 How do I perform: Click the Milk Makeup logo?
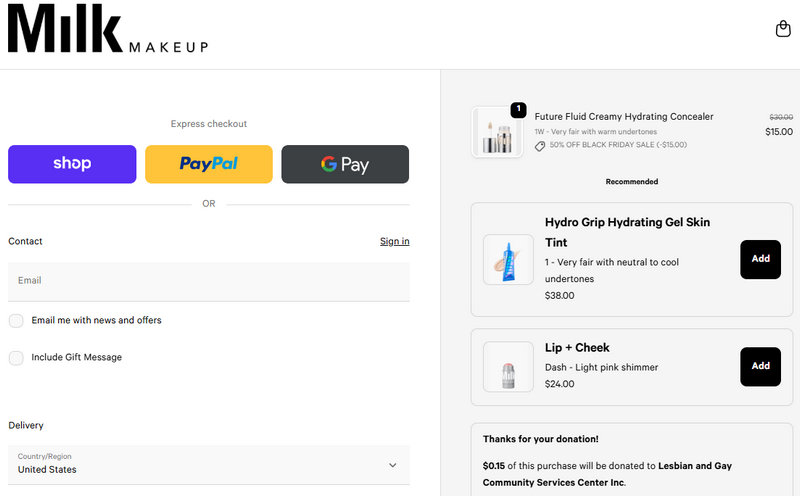pyautogui.click(x=108, y=30)
